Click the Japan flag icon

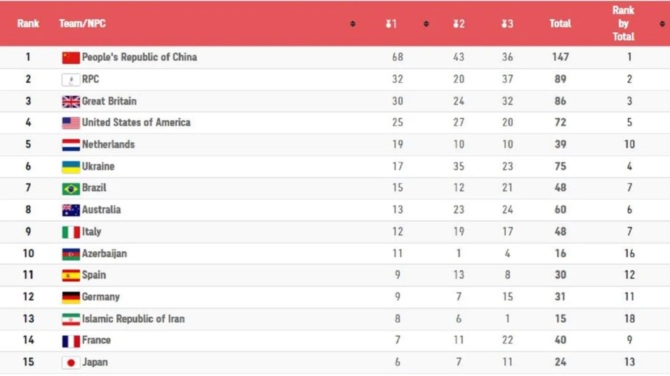click(71, 363)
